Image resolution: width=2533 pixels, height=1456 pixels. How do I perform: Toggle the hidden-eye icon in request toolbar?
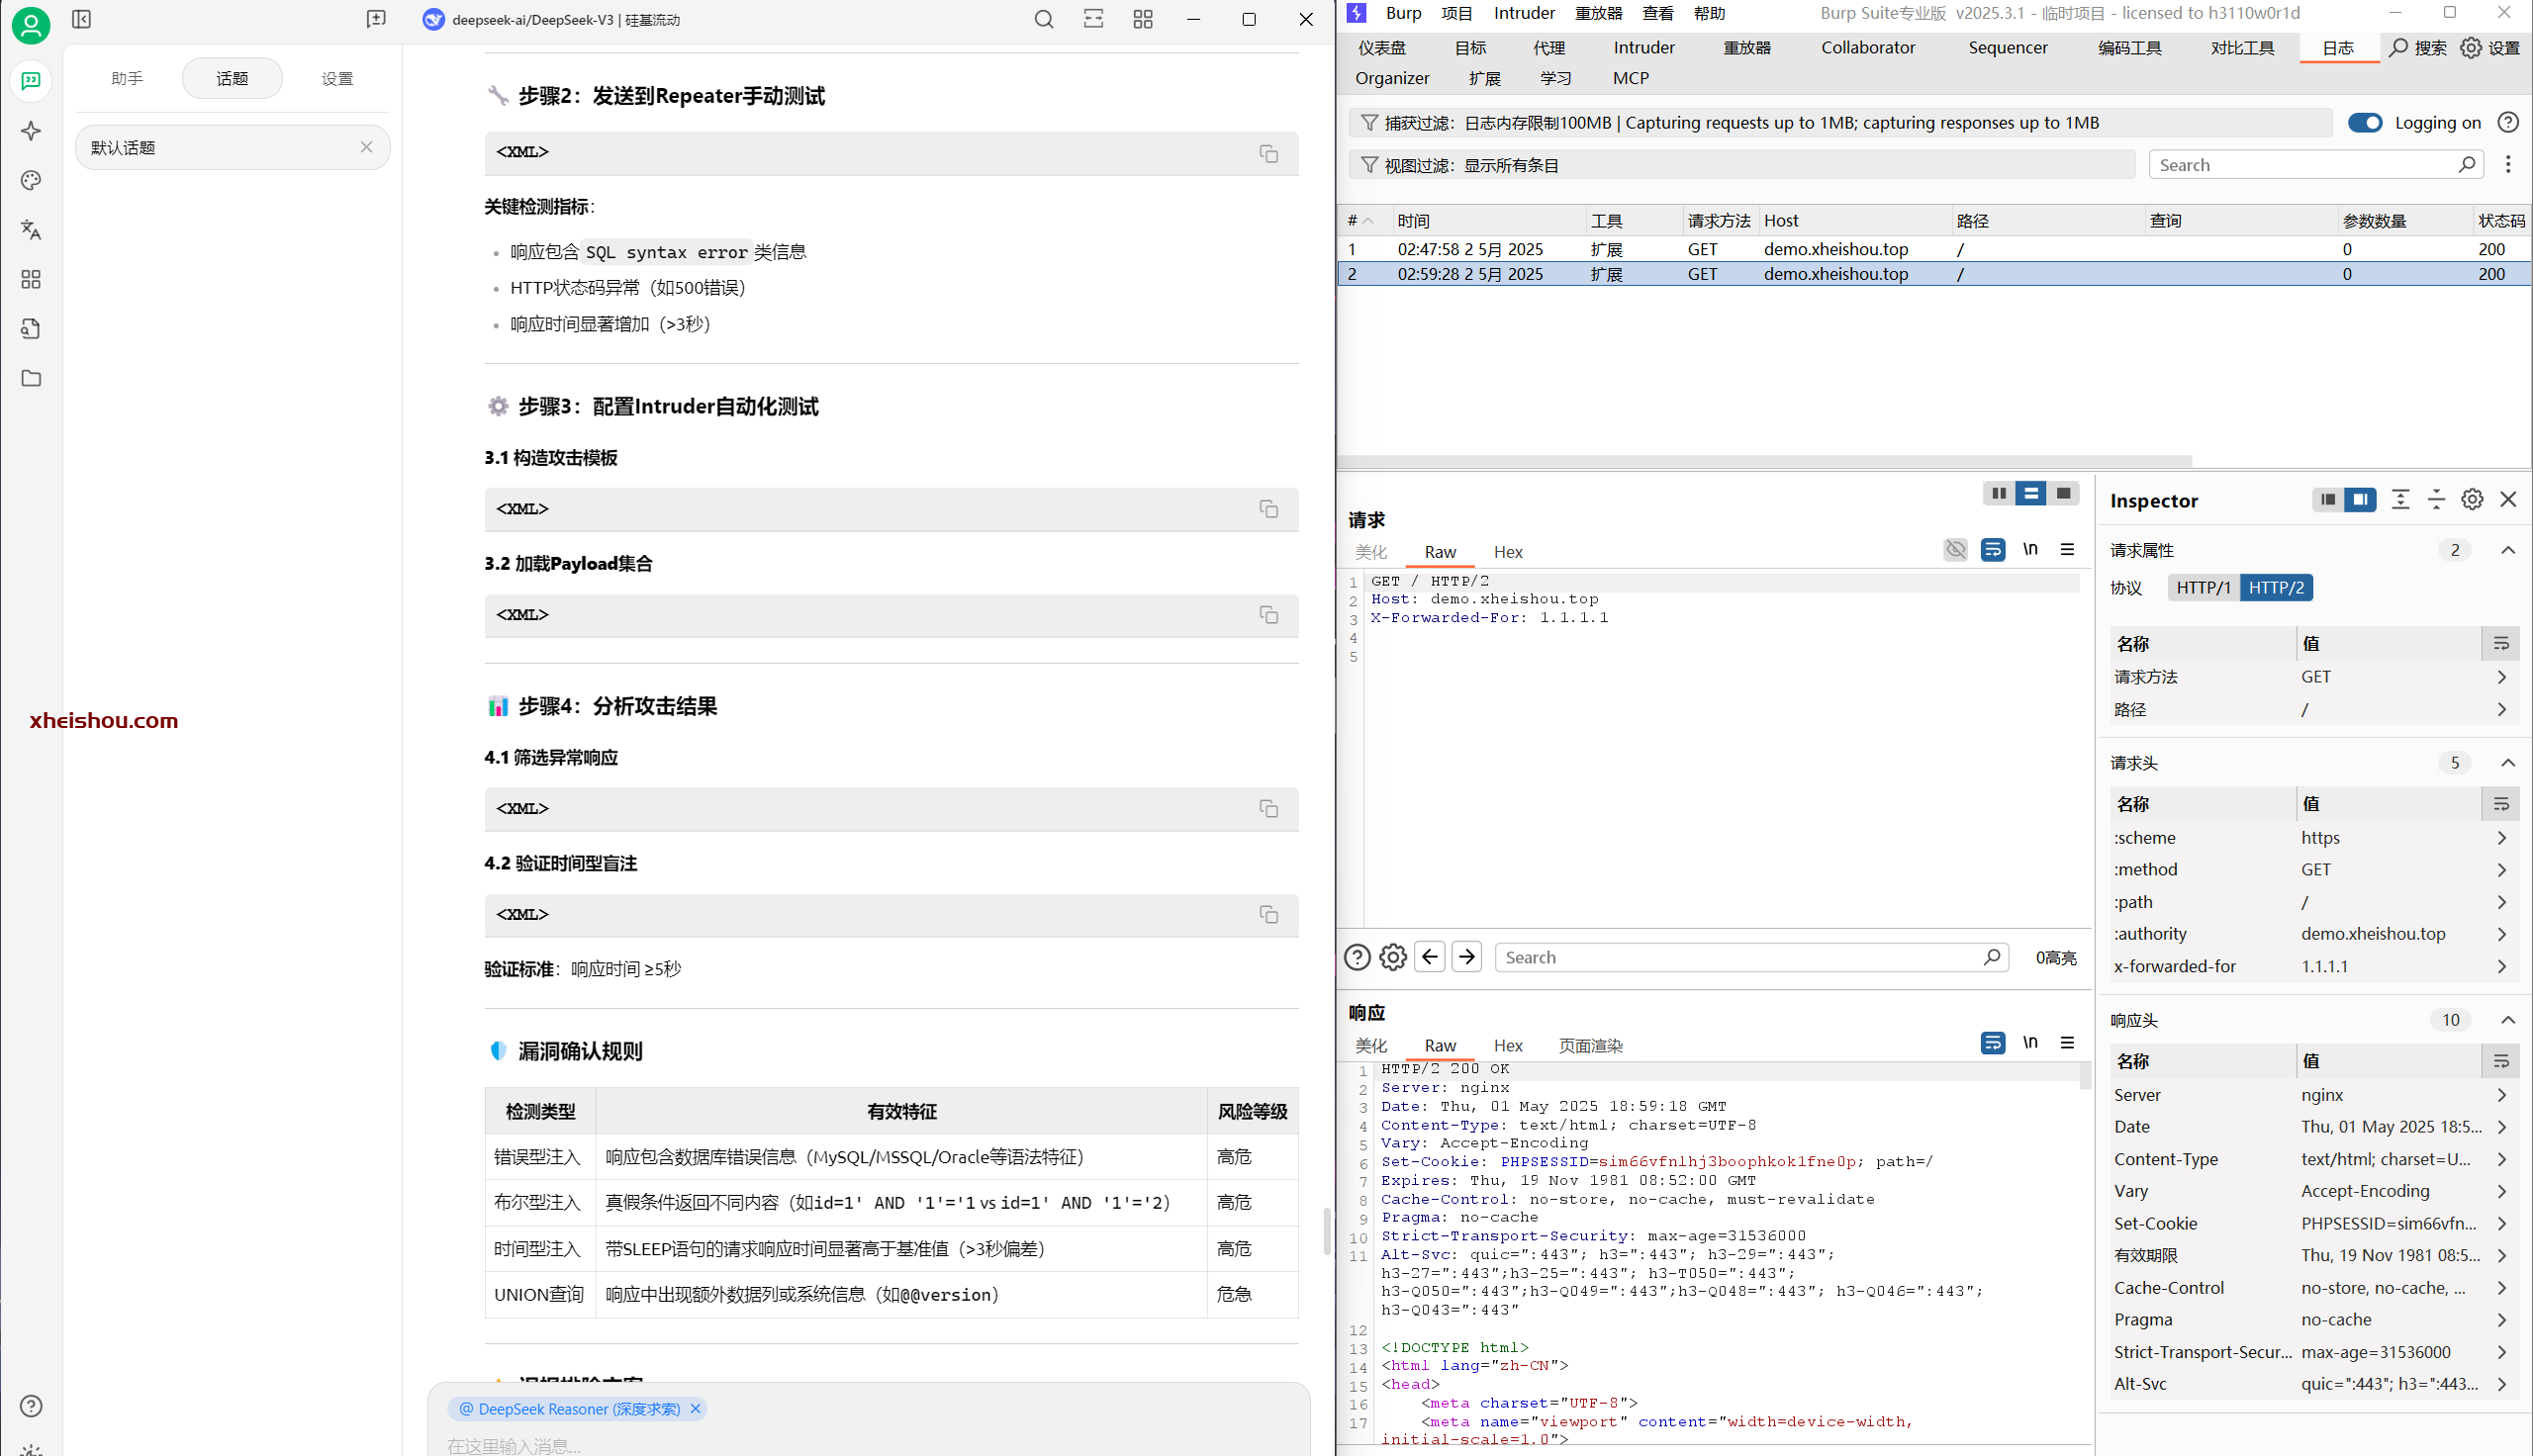1955,549
